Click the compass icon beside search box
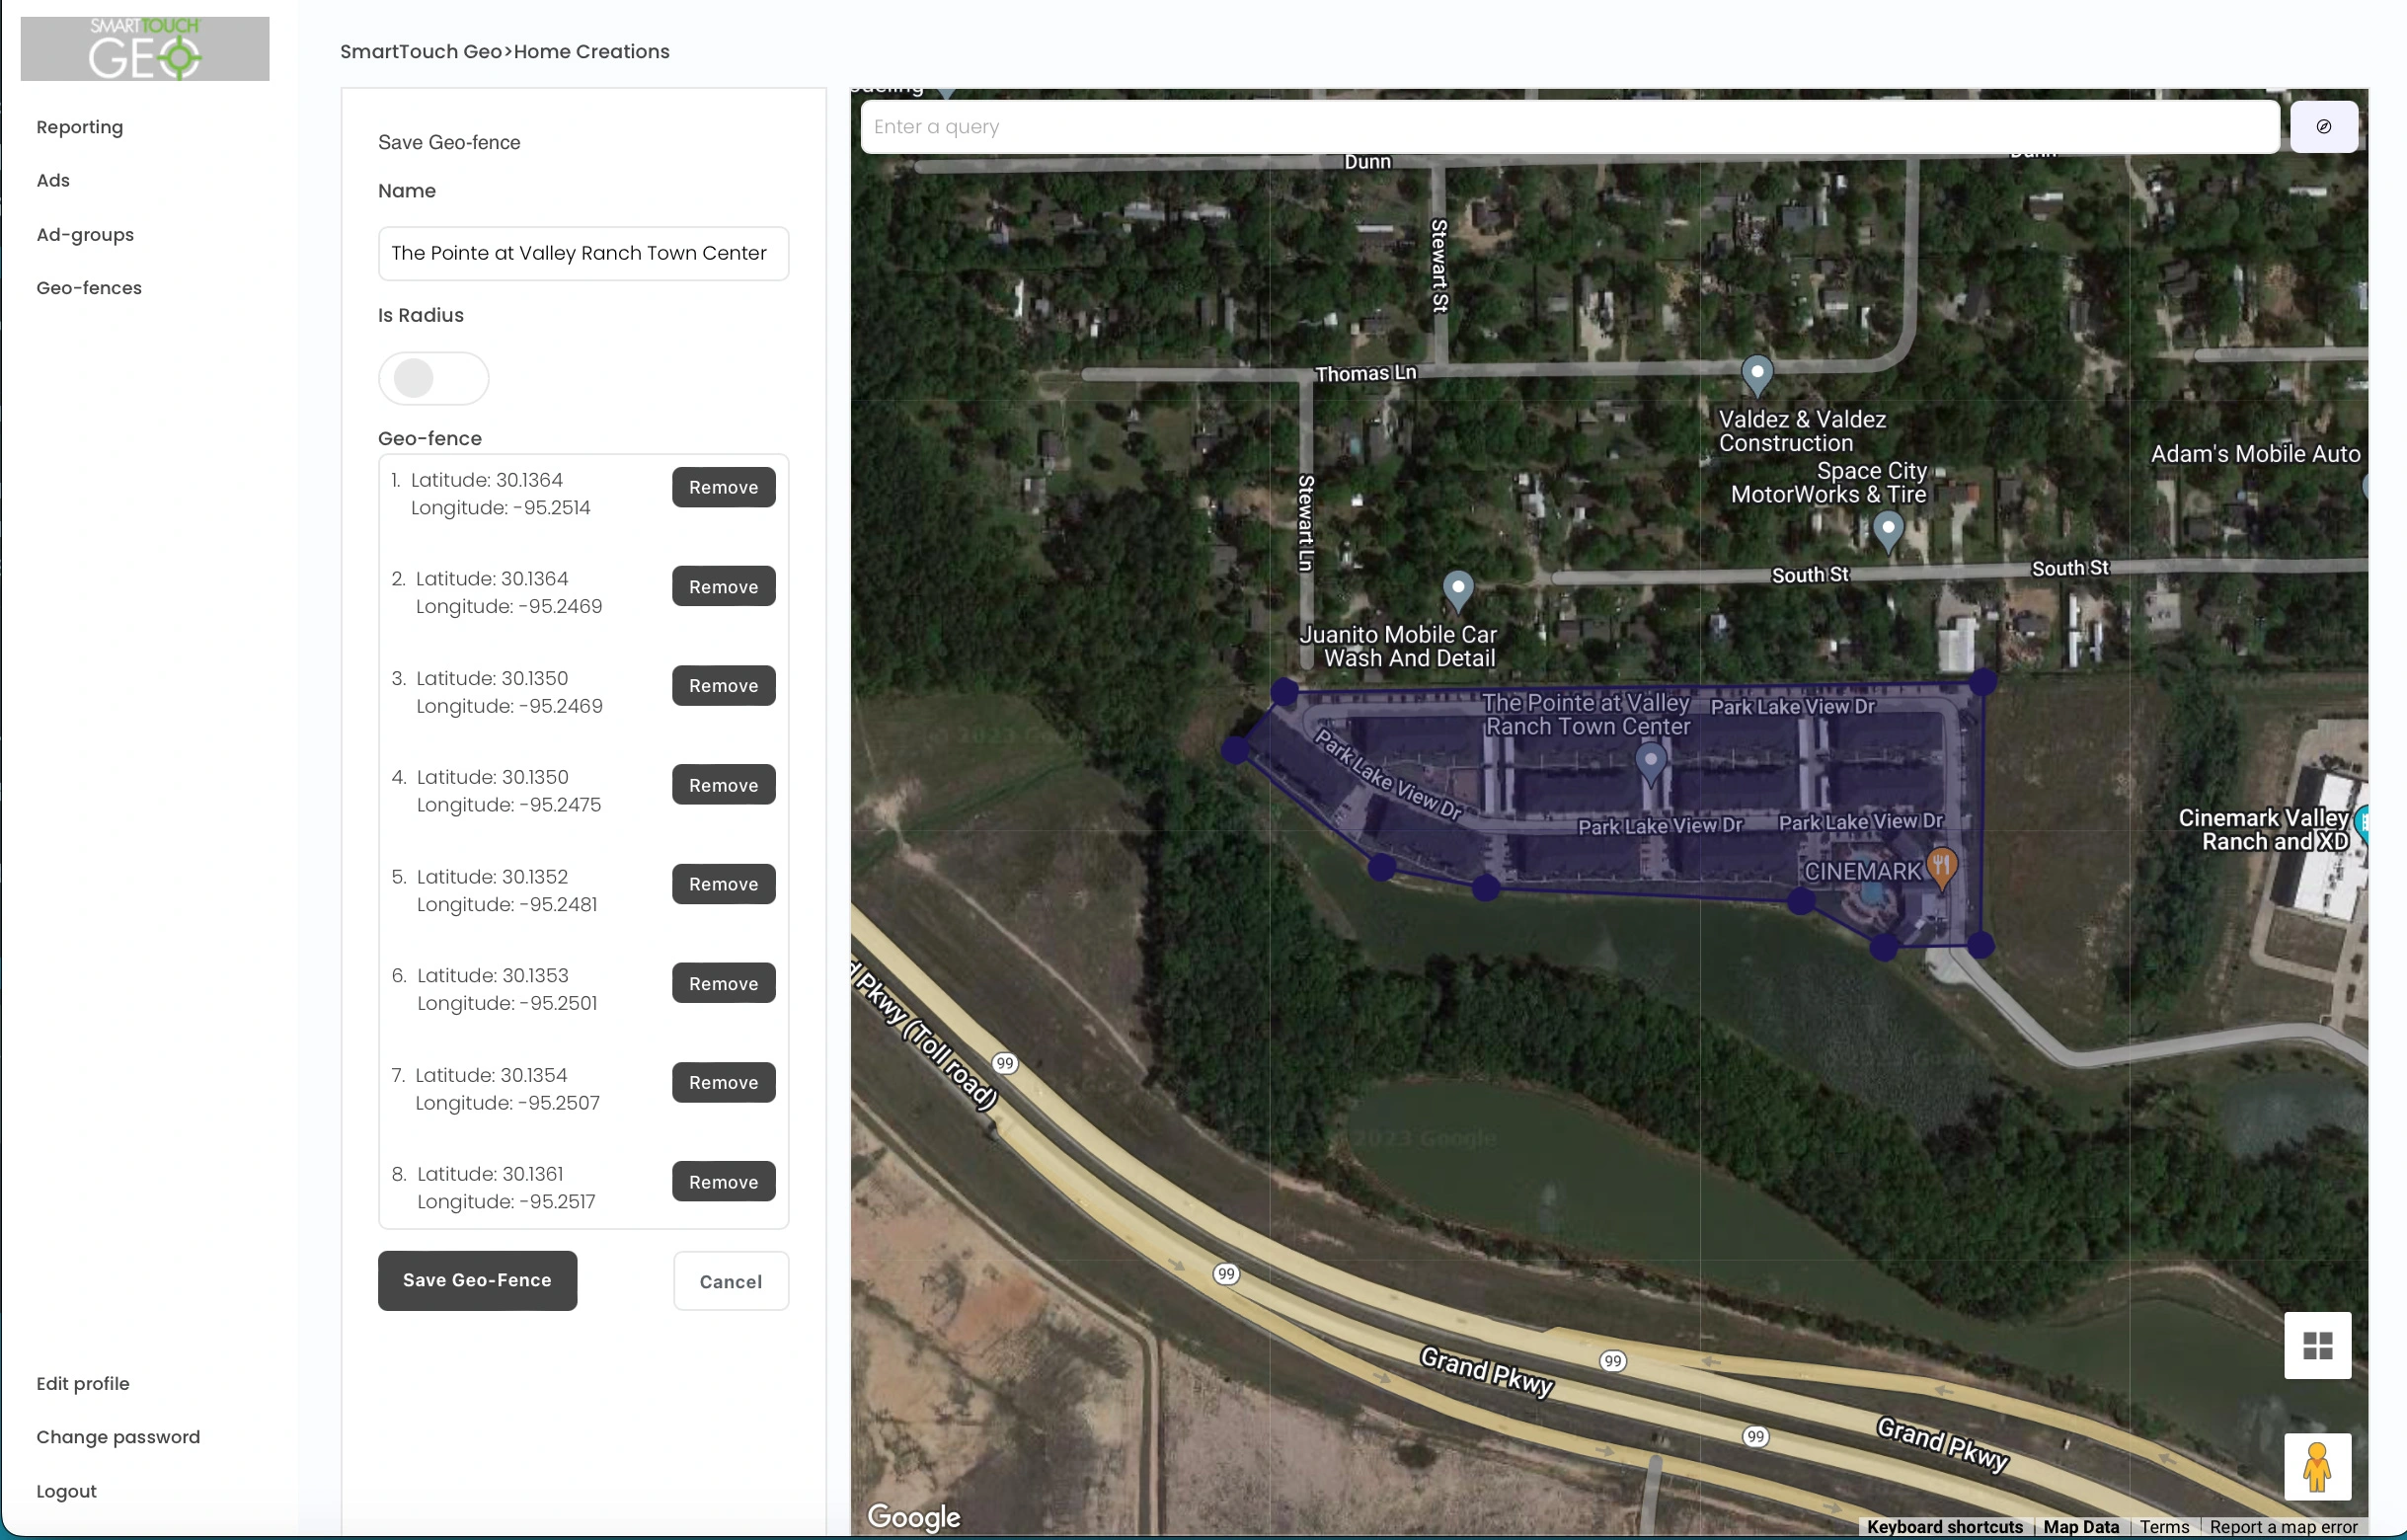Image resolution: width=2407 pixels, height=1540 pixels. (2323, 127)
